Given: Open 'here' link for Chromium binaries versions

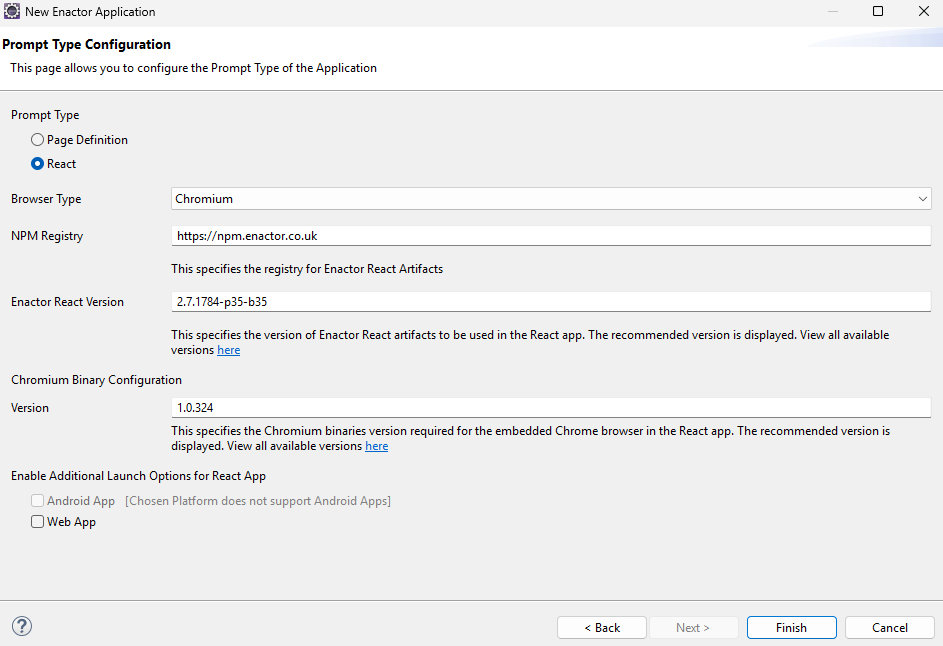Looking at the screenshot, I should pyautogui.click(x=377, y=446).
